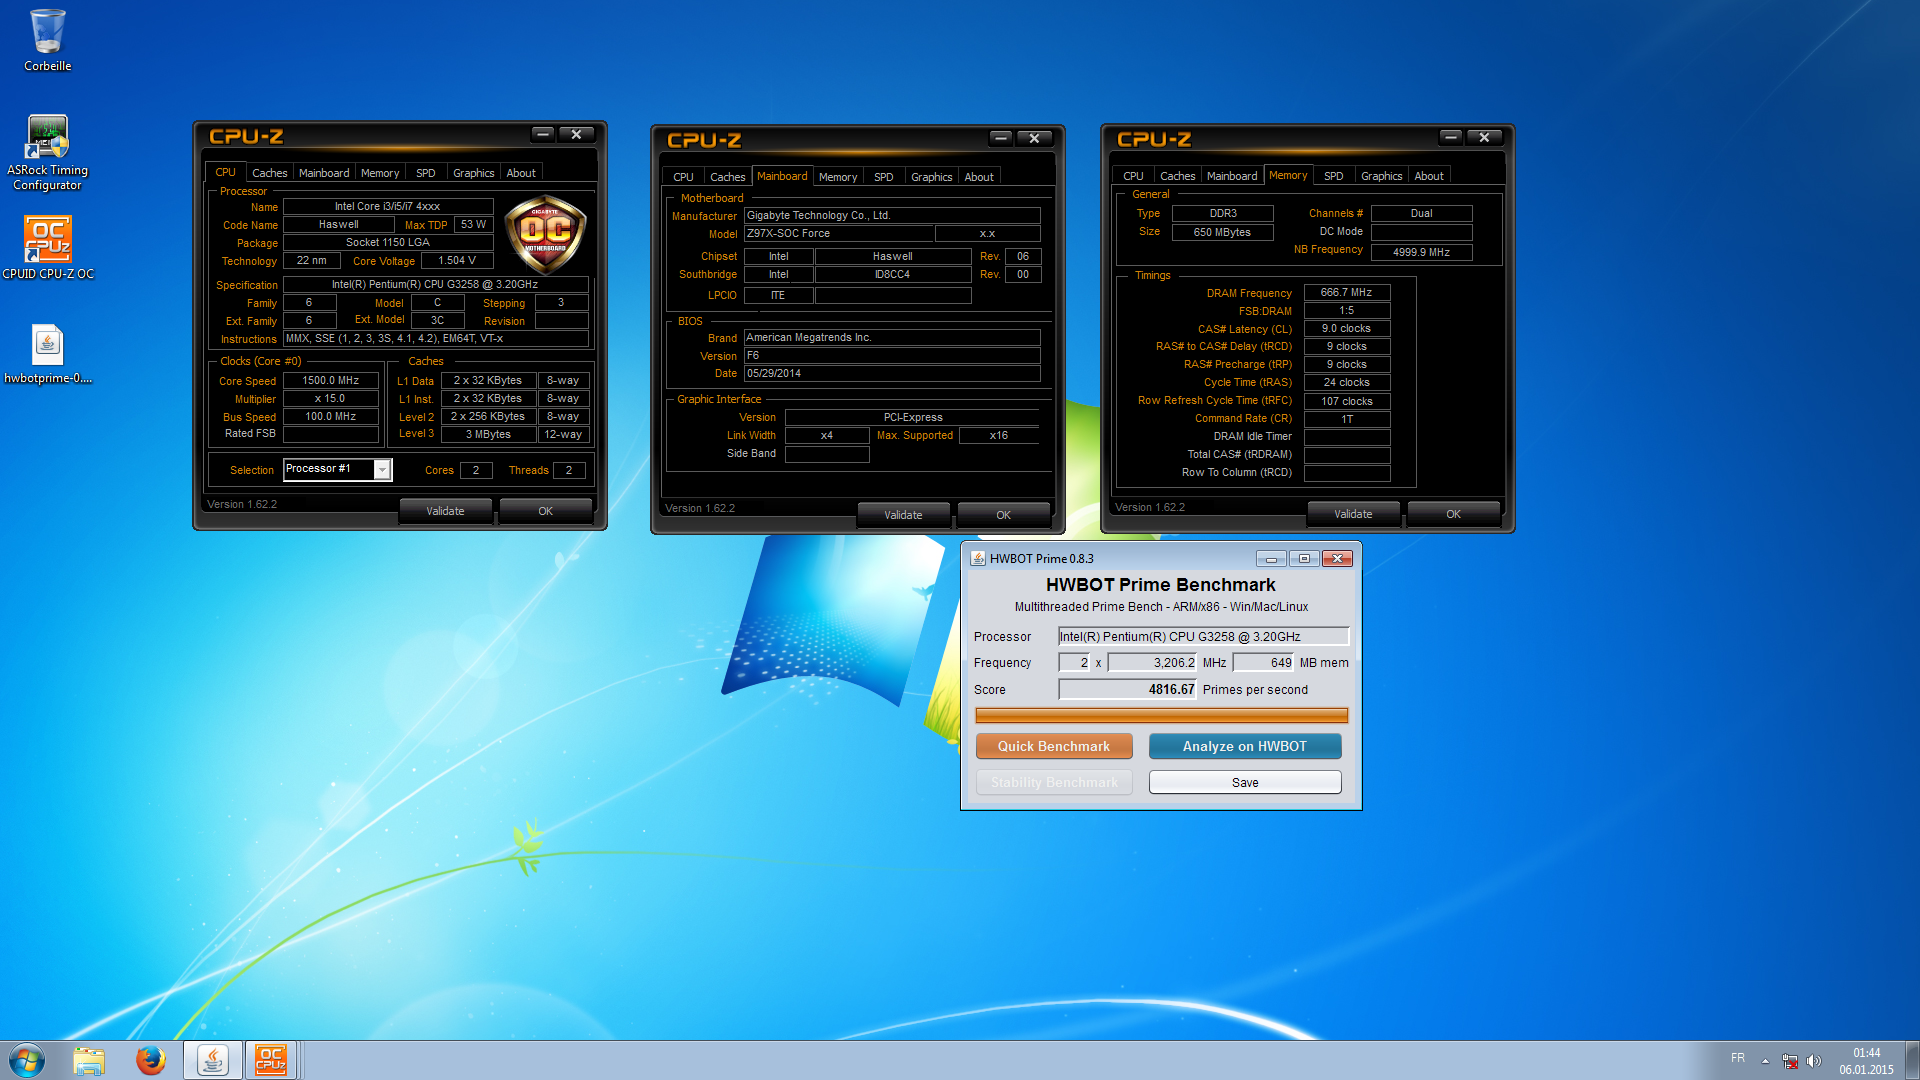This screenshot has width=1920, height=1080.
Task: Click Validate in the Memory CPU-Z window
Action: (x=1353, y=514)
